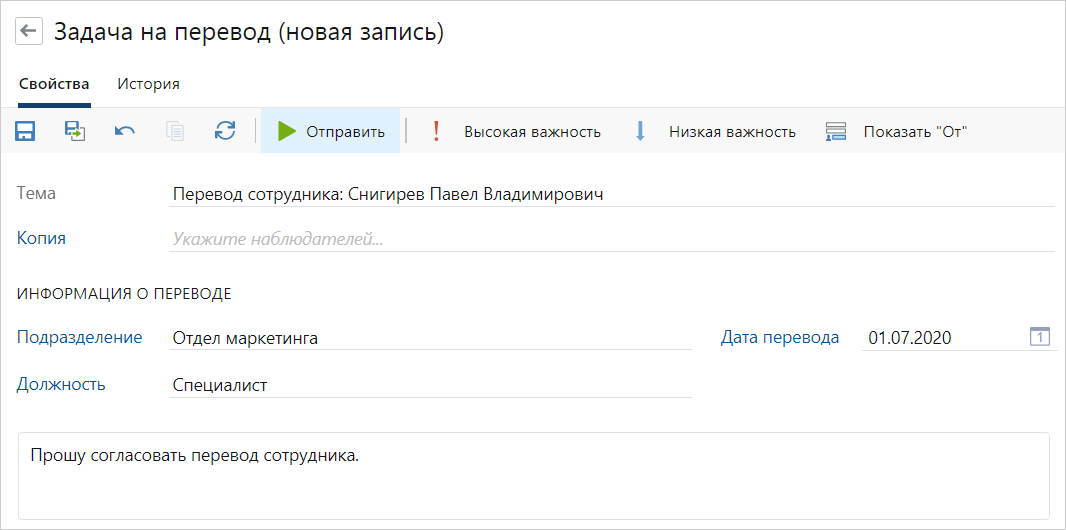Switch to the Свойства tab
Screen dimensions: 1066x530
click(x=54, y=84)
